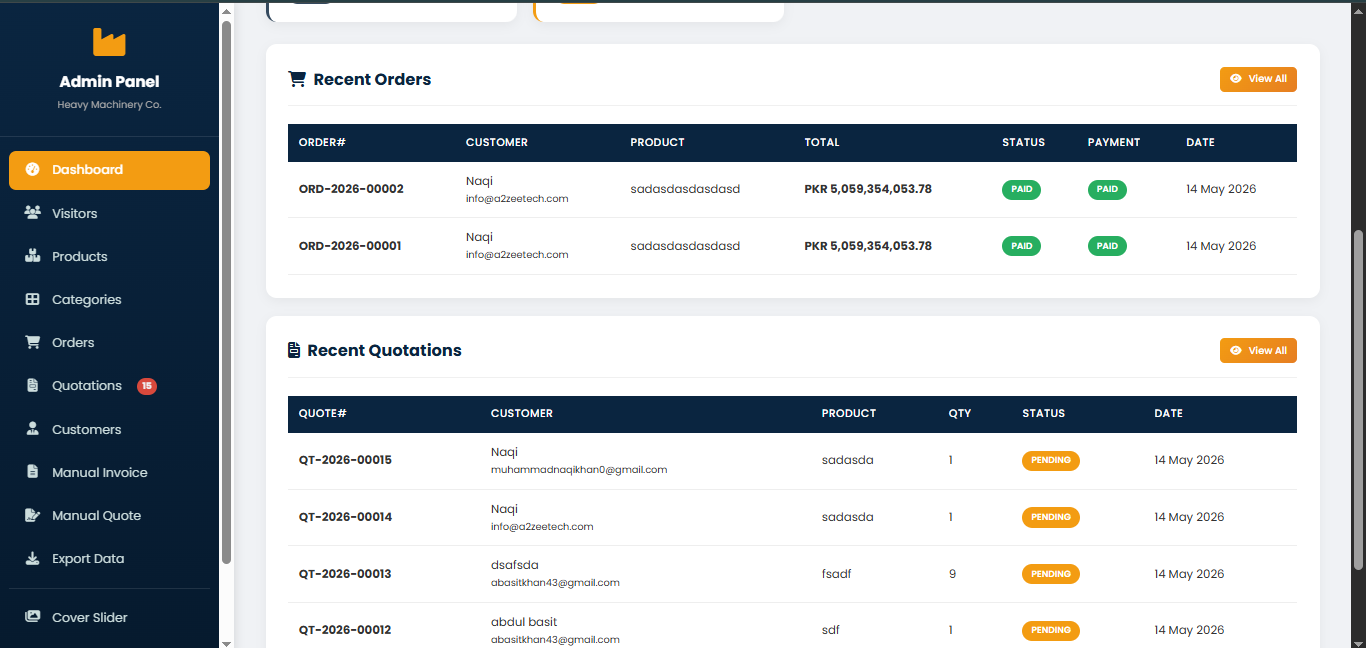
Task: Click View All for Recent Orders
Action: (1258, 79)
